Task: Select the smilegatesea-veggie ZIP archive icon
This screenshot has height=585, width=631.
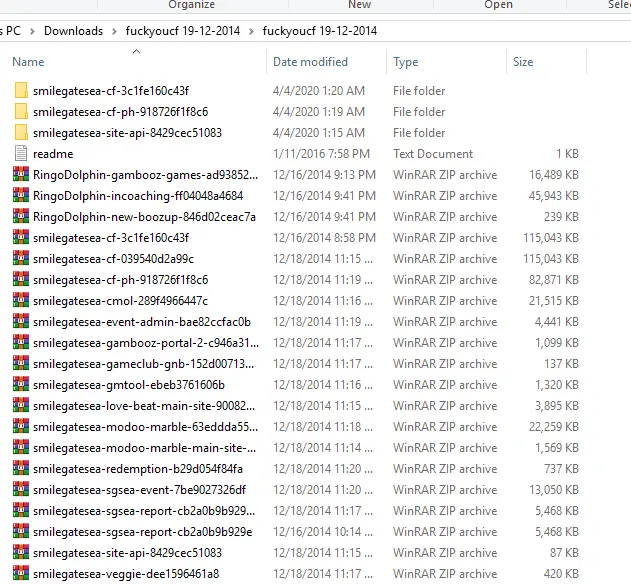Action: 21,573
